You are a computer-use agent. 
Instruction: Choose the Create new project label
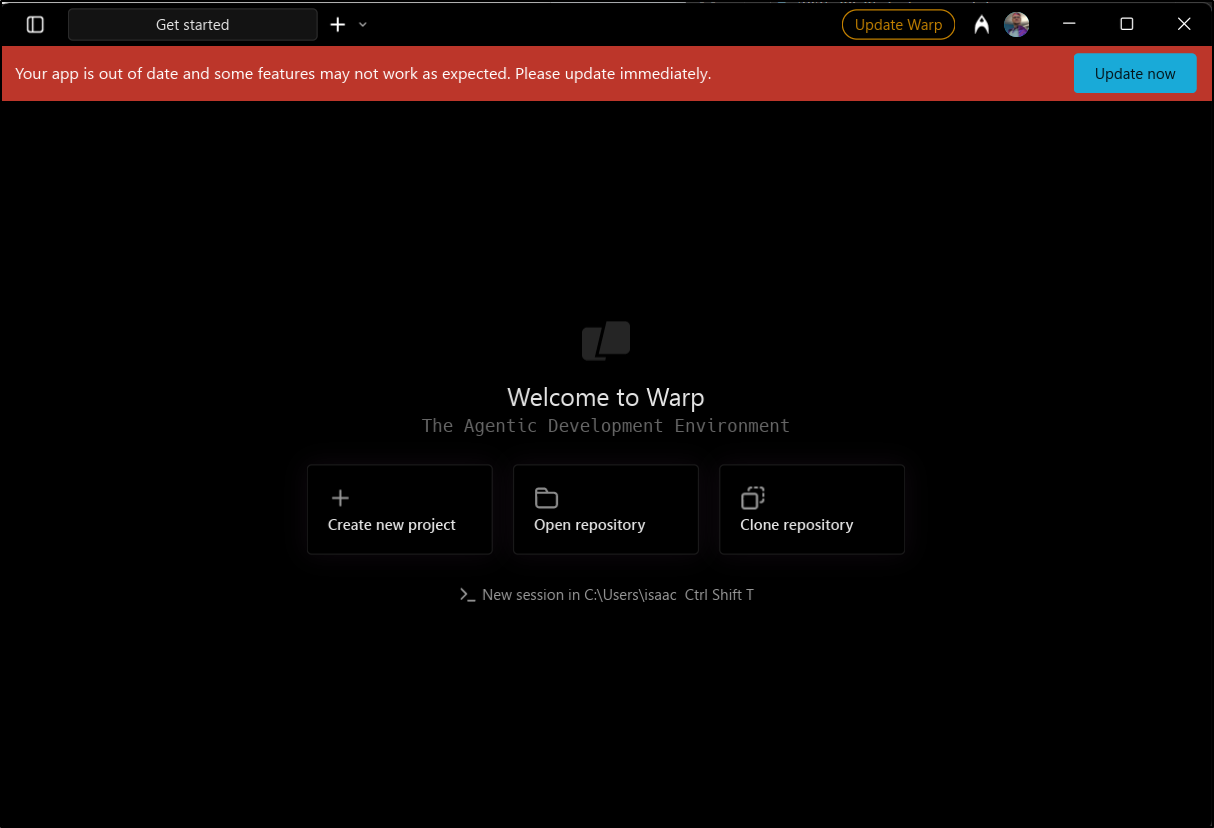click(x=392, y=525)
